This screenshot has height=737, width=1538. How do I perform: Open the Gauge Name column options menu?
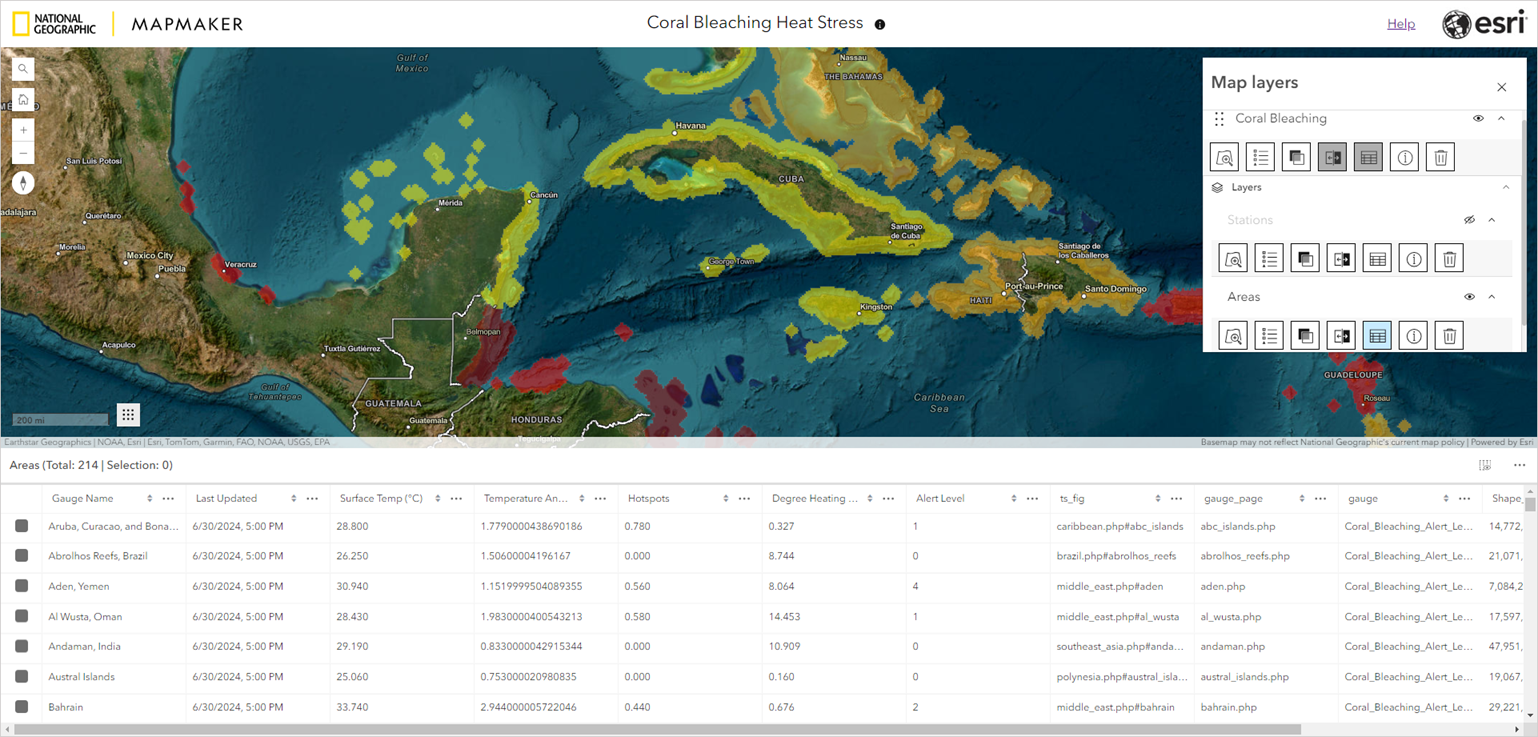tap(168, 497)
